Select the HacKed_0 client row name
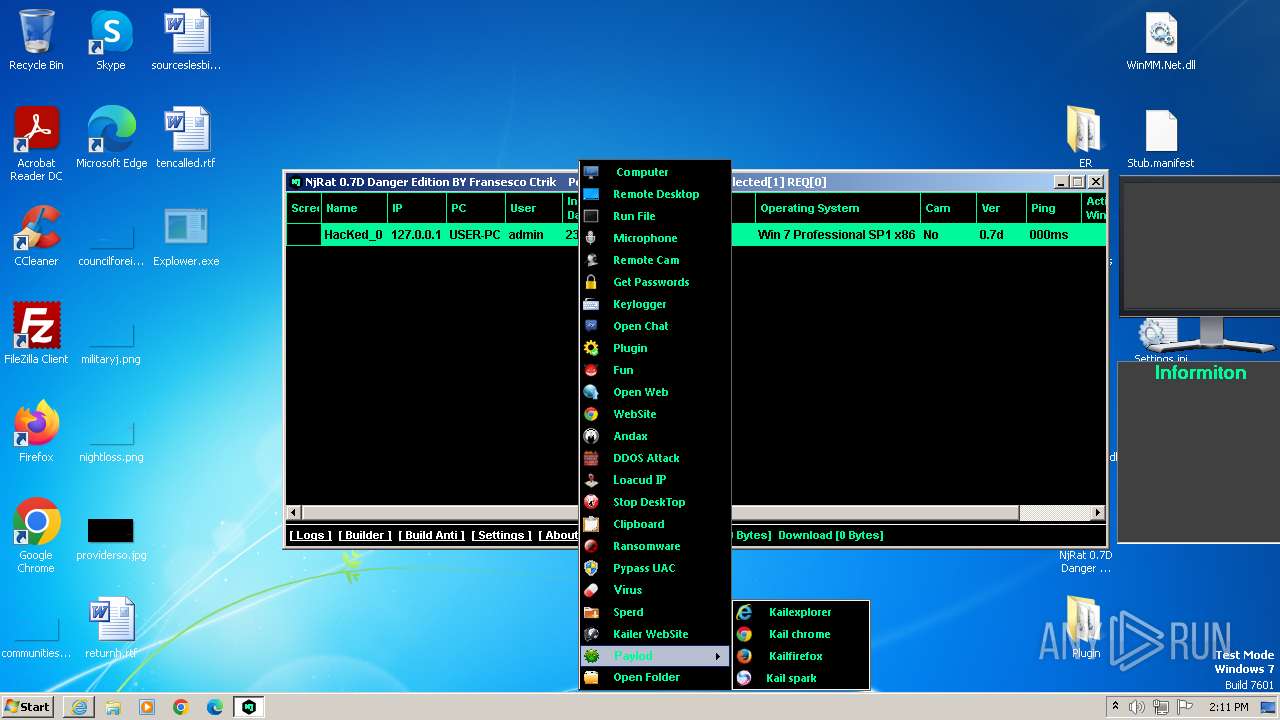The width and height of the screenshot is (1280, 720). tap(353, 235)
